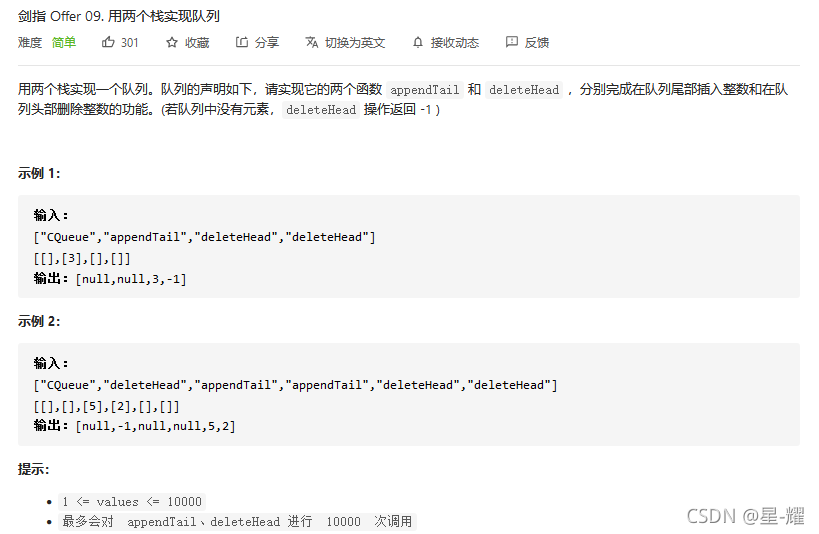Viewport: 819px width, 534px height.
Task: Click example 1 operations list starting with "CQueue","appendTail"
Action: (204, 237)
